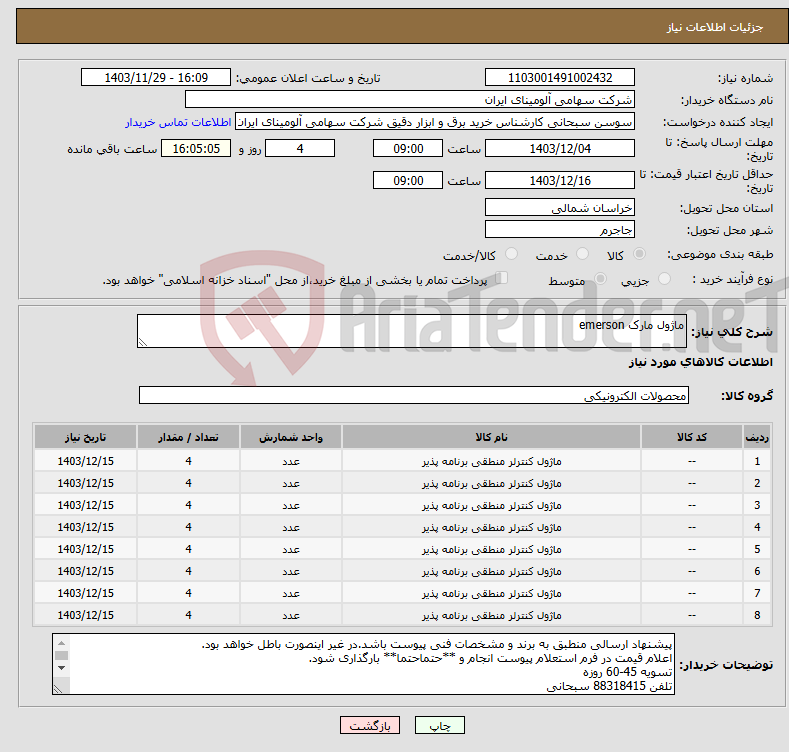This screenshot has width=789, height=752.
Task: Click the row number 6 cell
Action: [757, 571]
